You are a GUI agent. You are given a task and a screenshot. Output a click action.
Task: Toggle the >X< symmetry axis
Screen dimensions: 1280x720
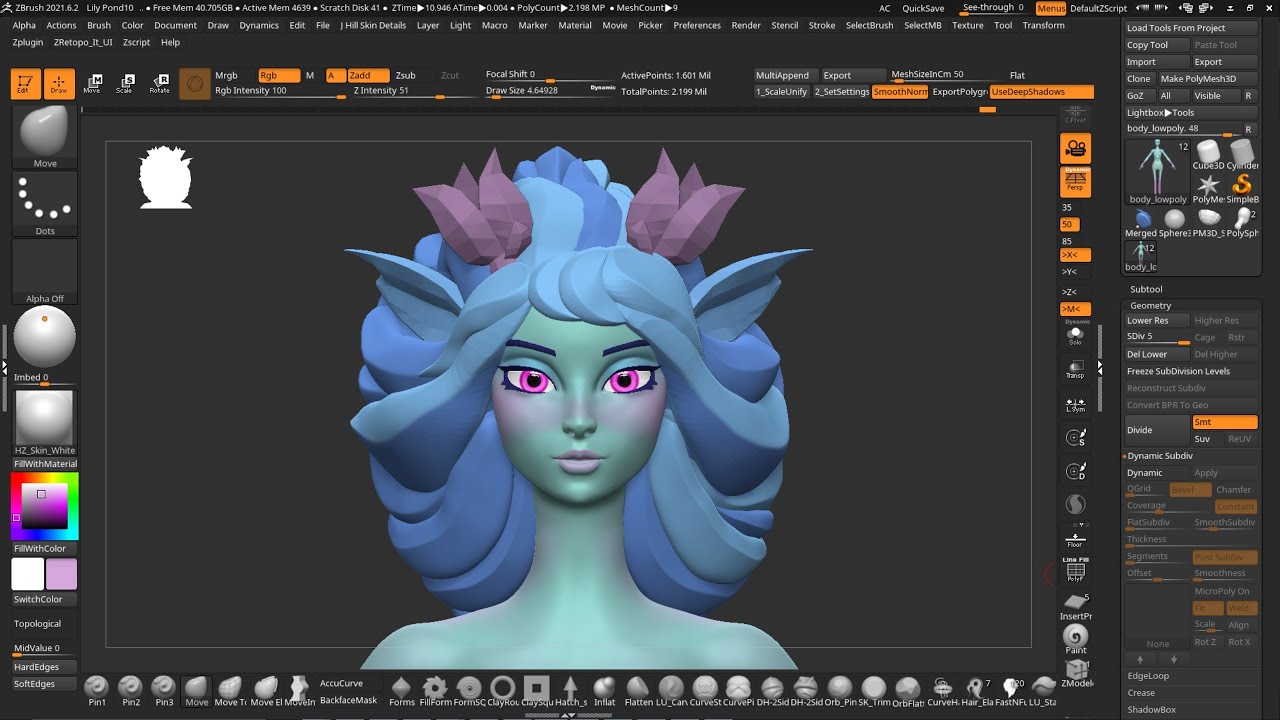tap(1076, 255)
